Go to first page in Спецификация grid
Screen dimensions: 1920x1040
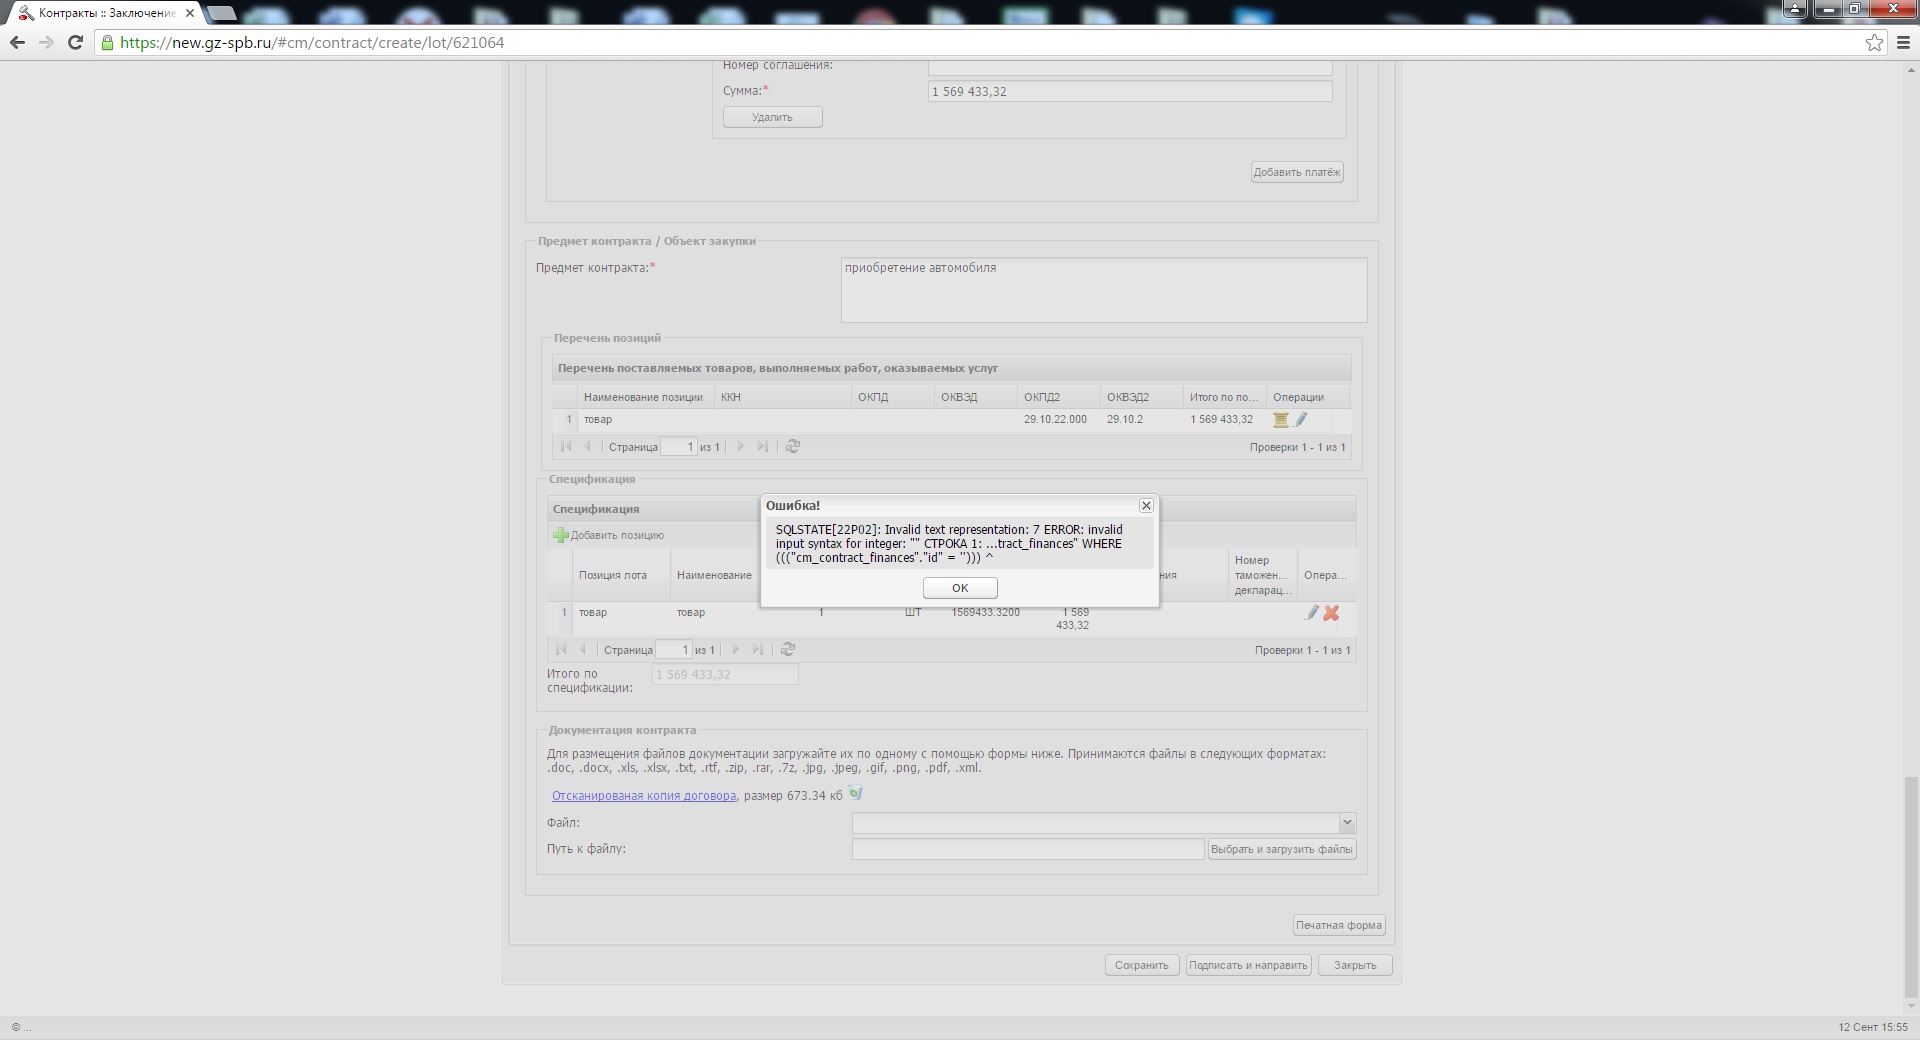tap(561, 649)
